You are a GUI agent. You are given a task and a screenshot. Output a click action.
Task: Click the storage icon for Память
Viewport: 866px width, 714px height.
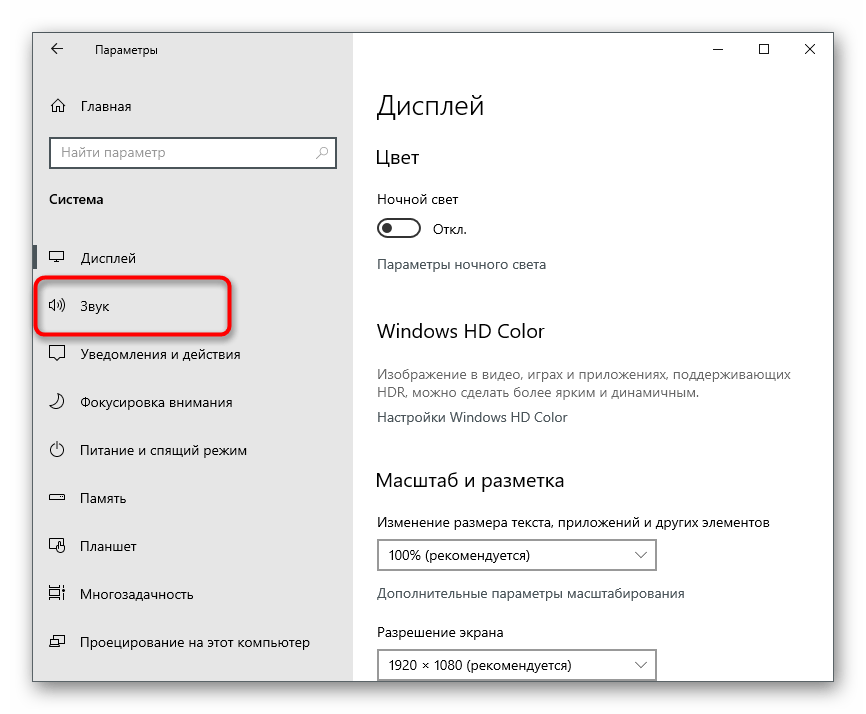(58, 498)
